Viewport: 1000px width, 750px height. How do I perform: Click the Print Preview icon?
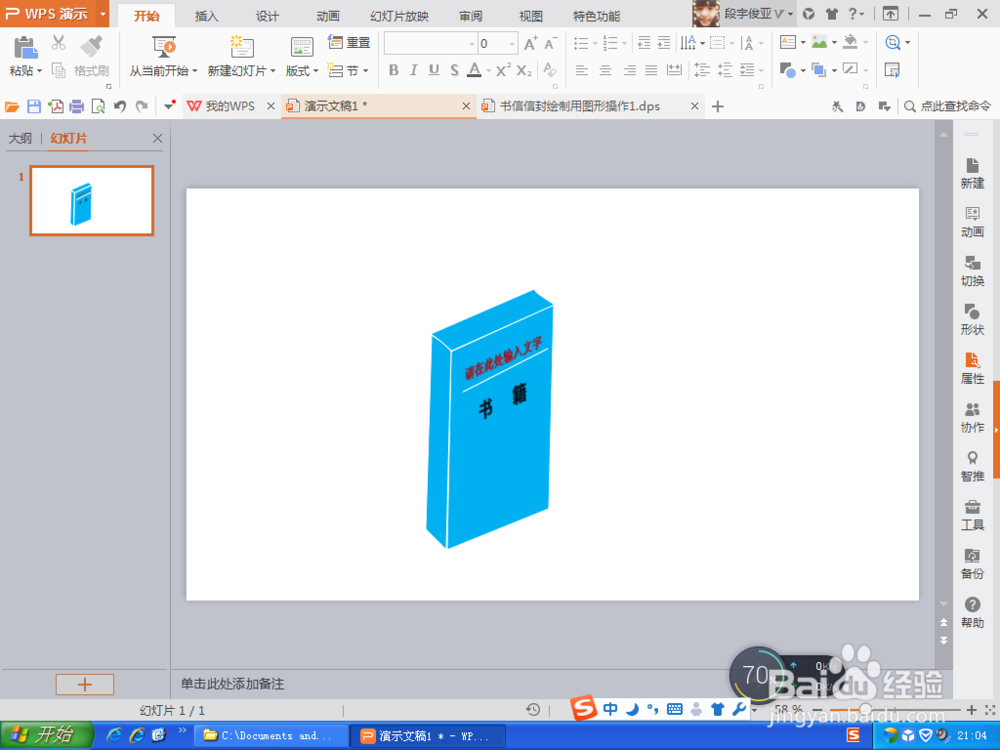98,107
